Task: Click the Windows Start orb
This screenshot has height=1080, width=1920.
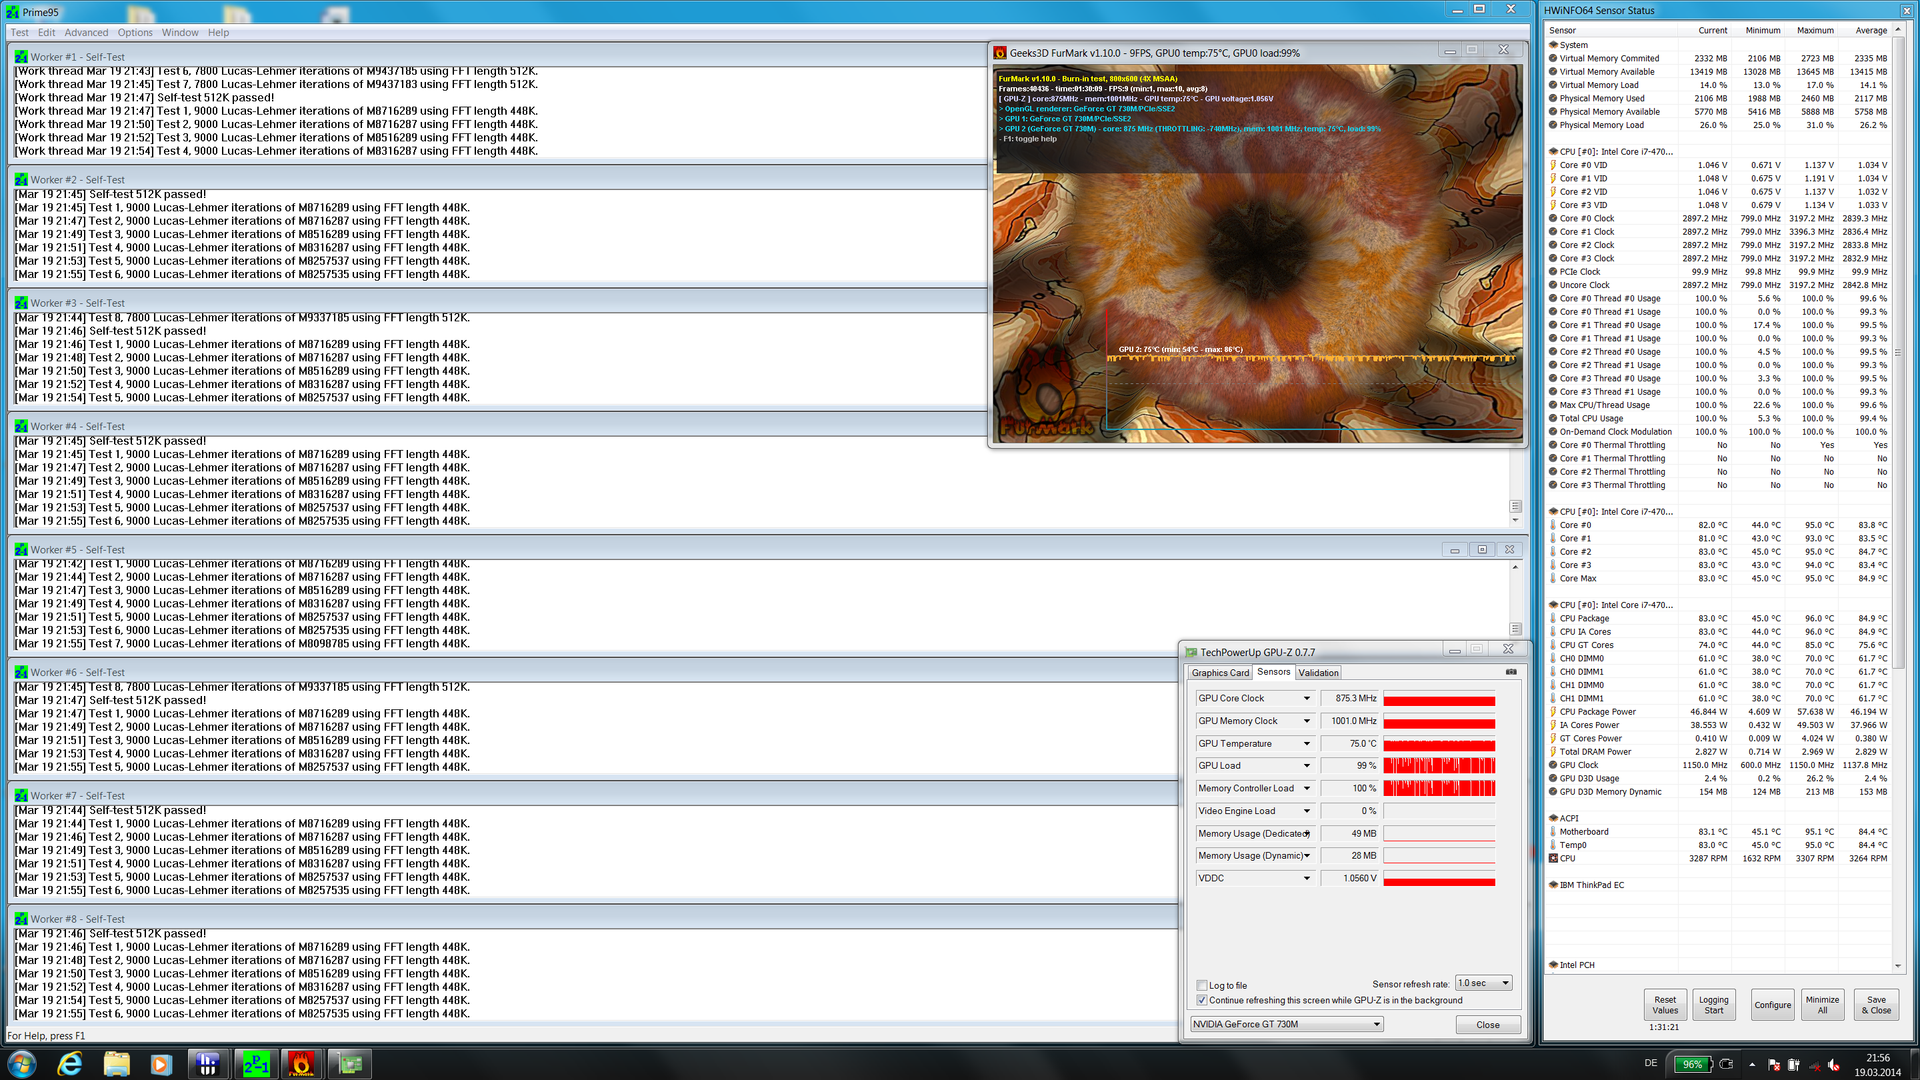Action: (22, 1064)
